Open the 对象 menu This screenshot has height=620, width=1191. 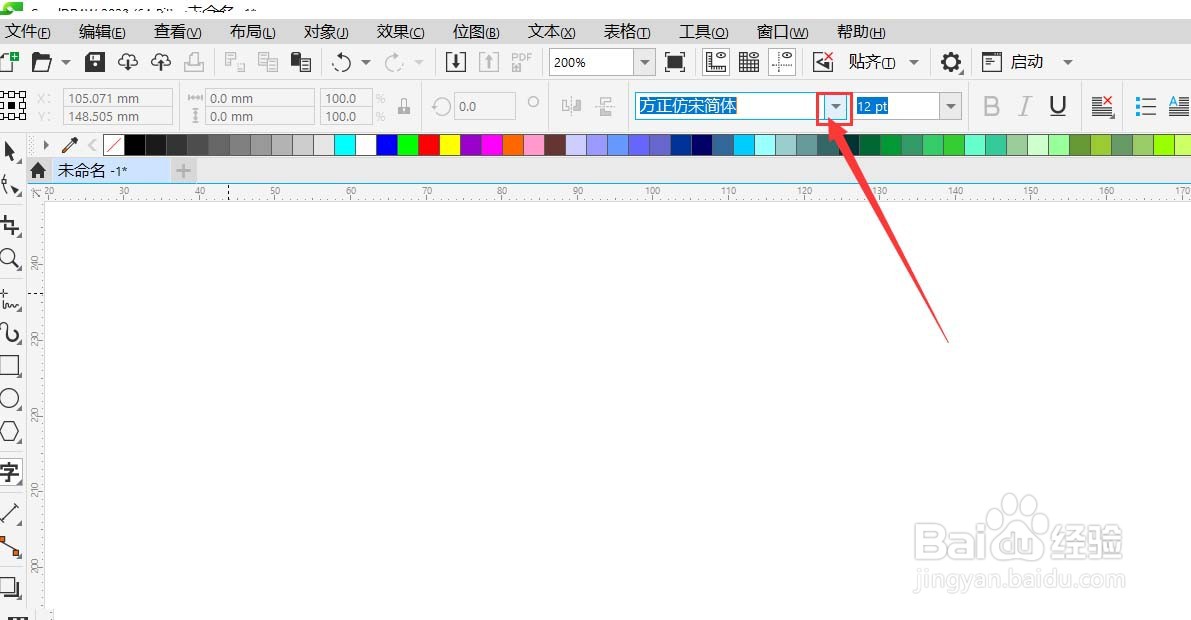tap(326, 32)
